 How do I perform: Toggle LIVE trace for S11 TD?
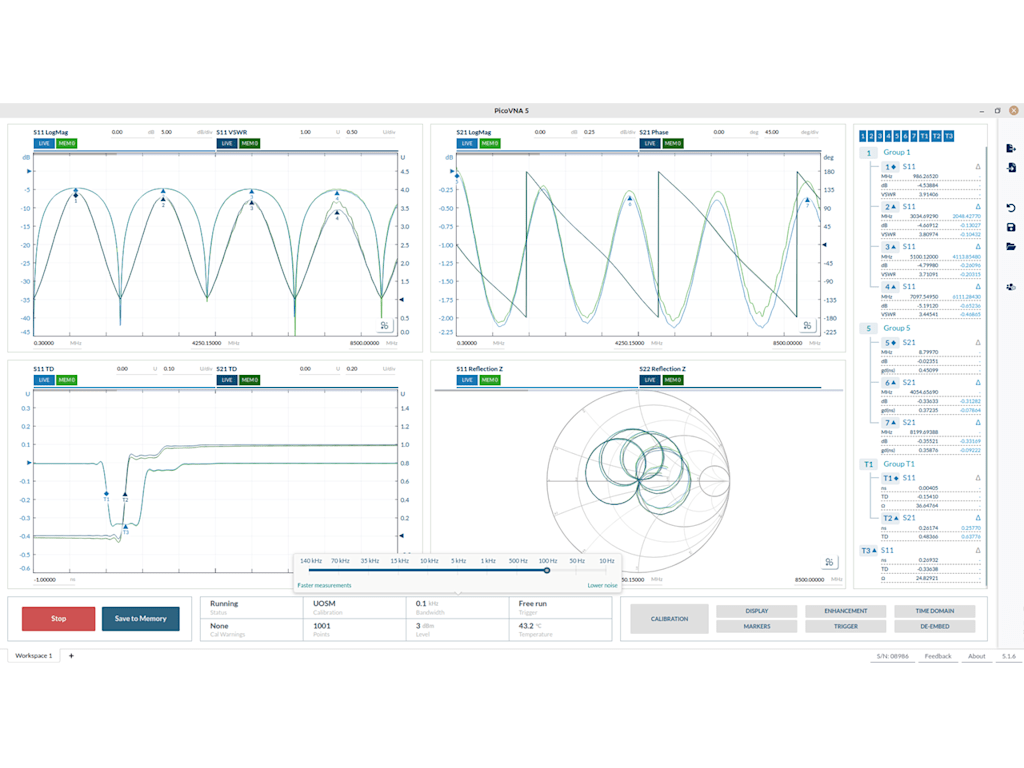[x=44, y=380]
